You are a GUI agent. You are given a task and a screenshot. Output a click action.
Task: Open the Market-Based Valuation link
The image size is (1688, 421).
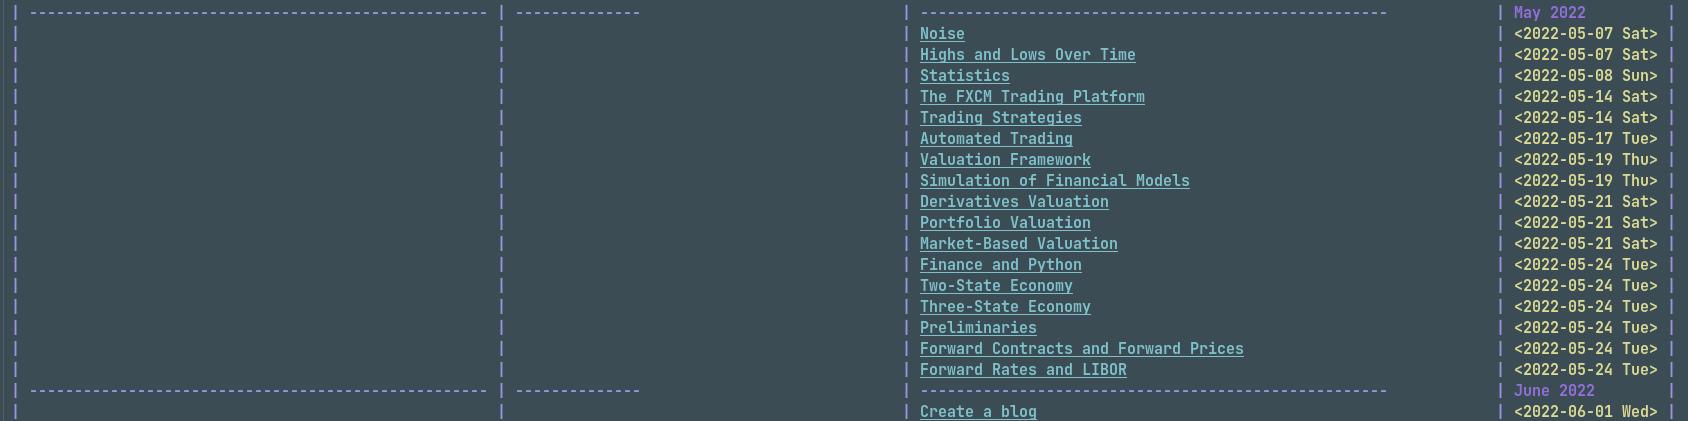pos(1018,244)
